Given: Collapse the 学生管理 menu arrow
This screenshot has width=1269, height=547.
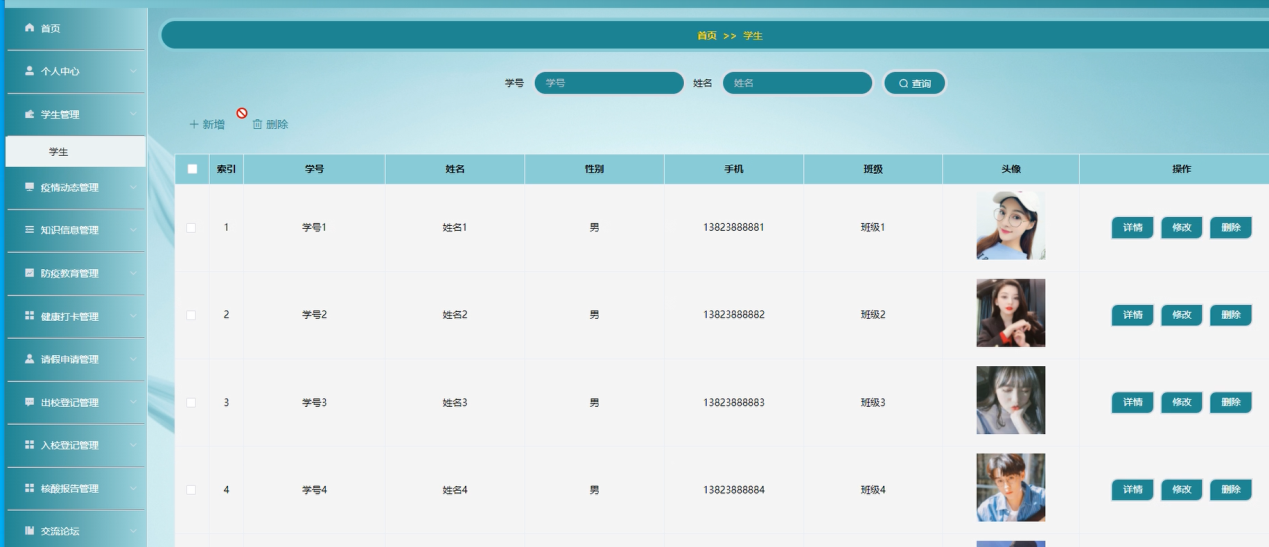Looking at the screenshot, I should (x=133, y=114).
